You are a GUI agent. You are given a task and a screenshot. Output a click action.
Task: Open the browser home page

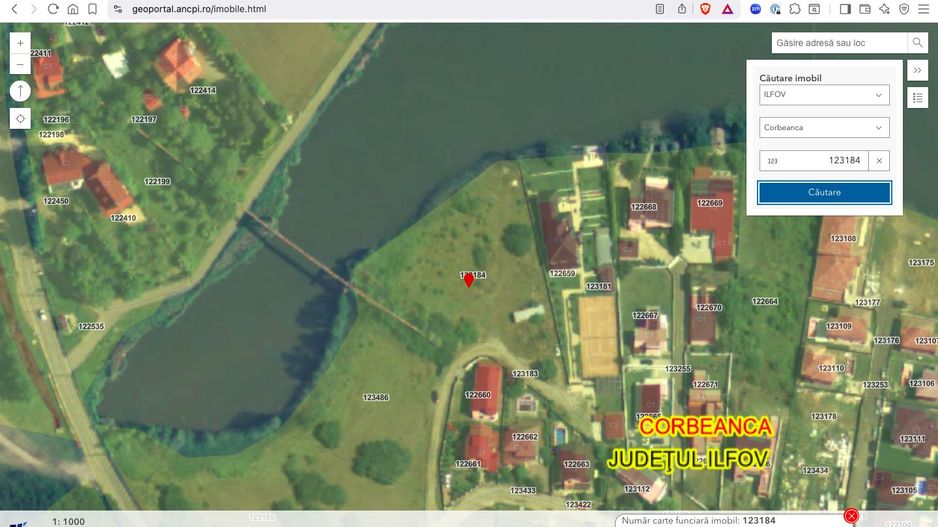tap(72, 9)
